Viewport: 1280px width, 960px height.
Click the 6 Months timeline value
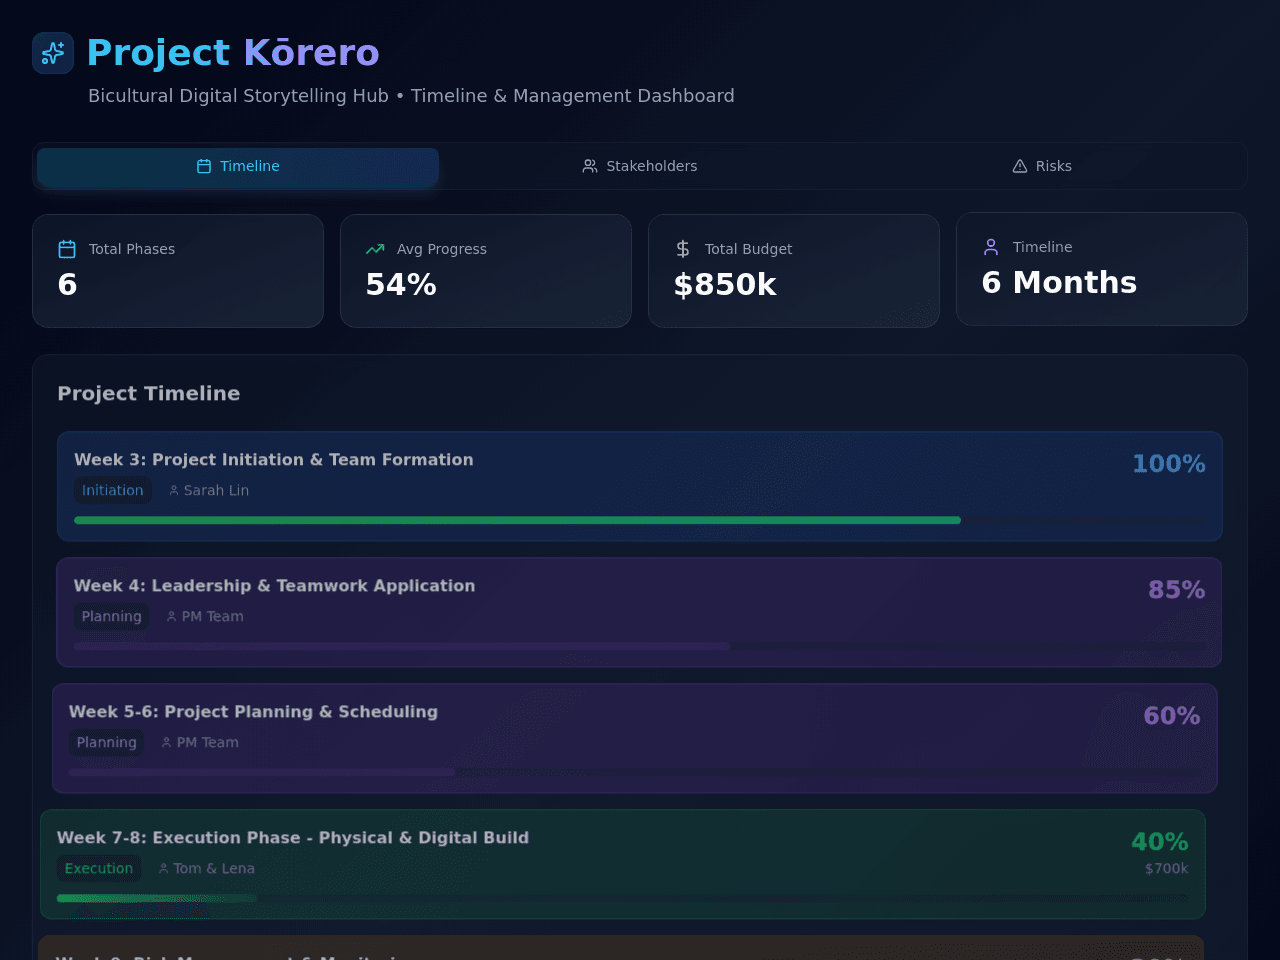(x=1059, y=283)
